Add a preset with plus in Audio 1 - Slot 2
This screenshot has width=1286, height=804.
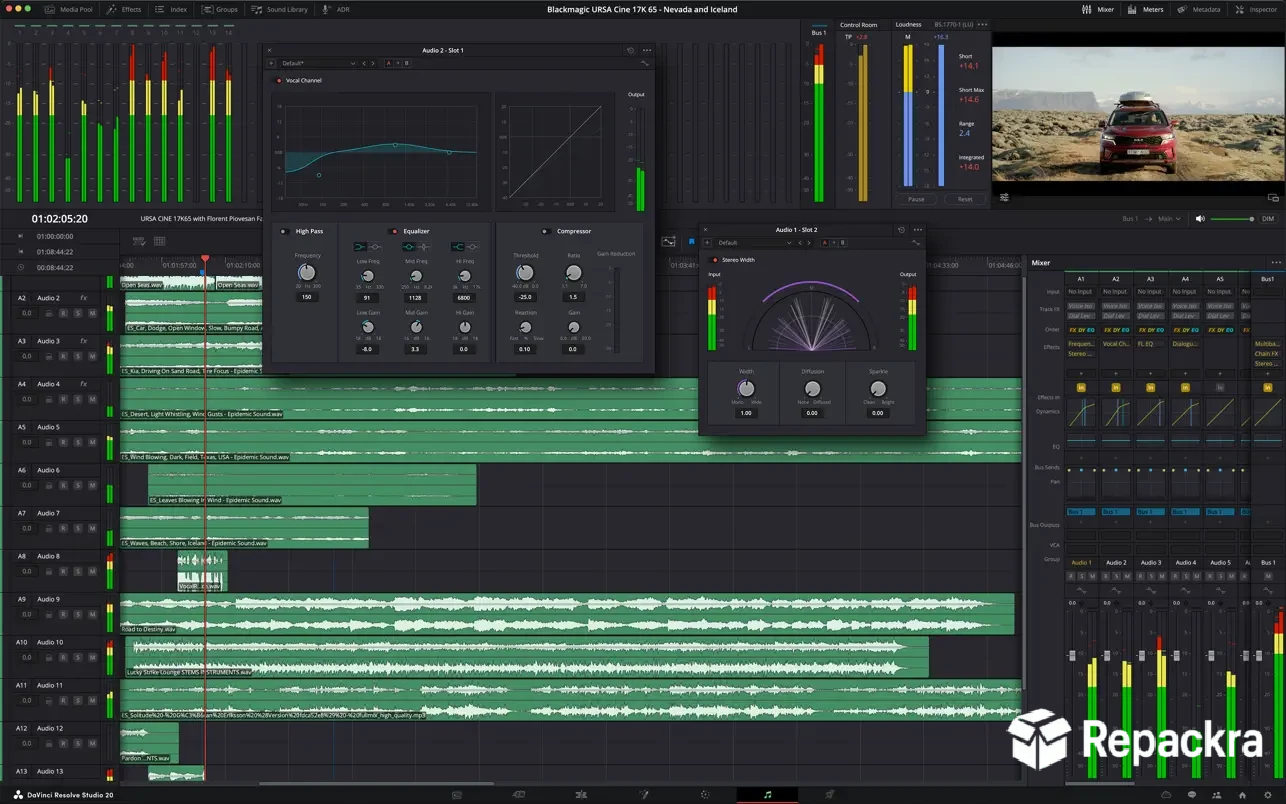tap(707, 243)
